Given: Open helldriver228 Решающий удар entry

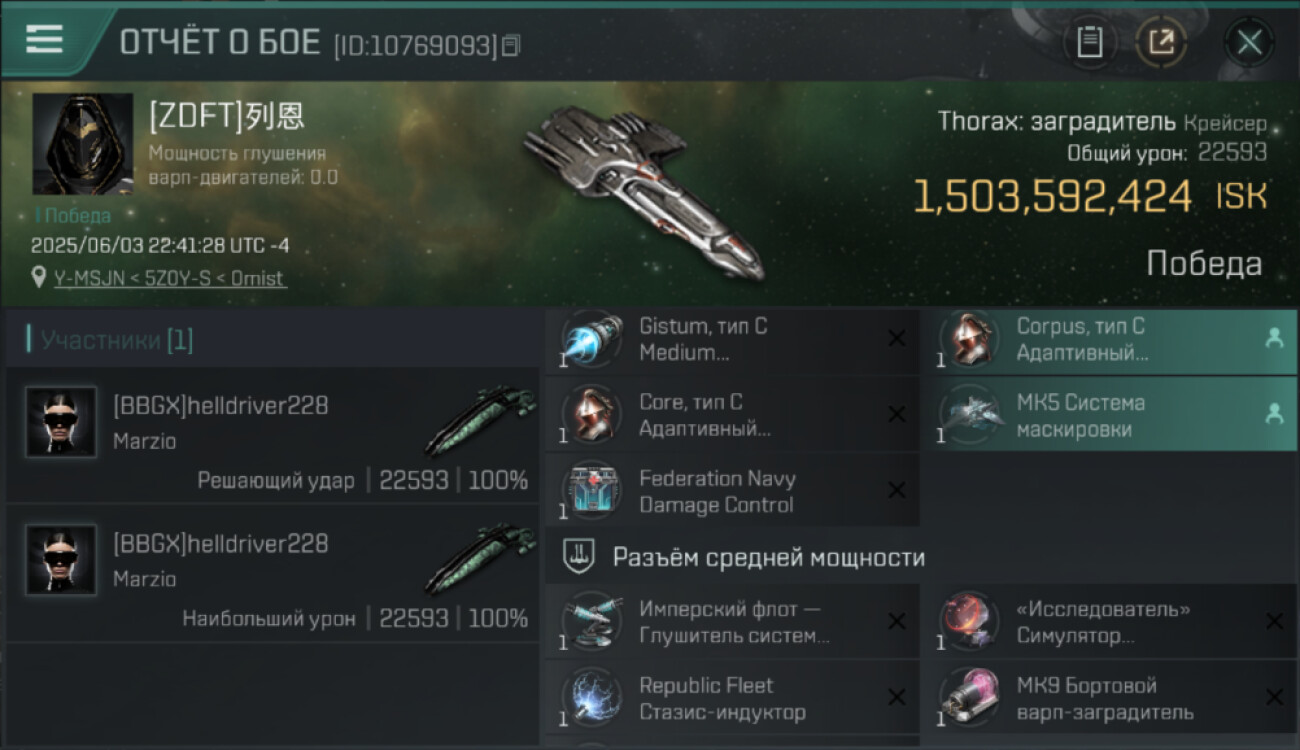Looking at the screenshot, I should click(272, 435).
